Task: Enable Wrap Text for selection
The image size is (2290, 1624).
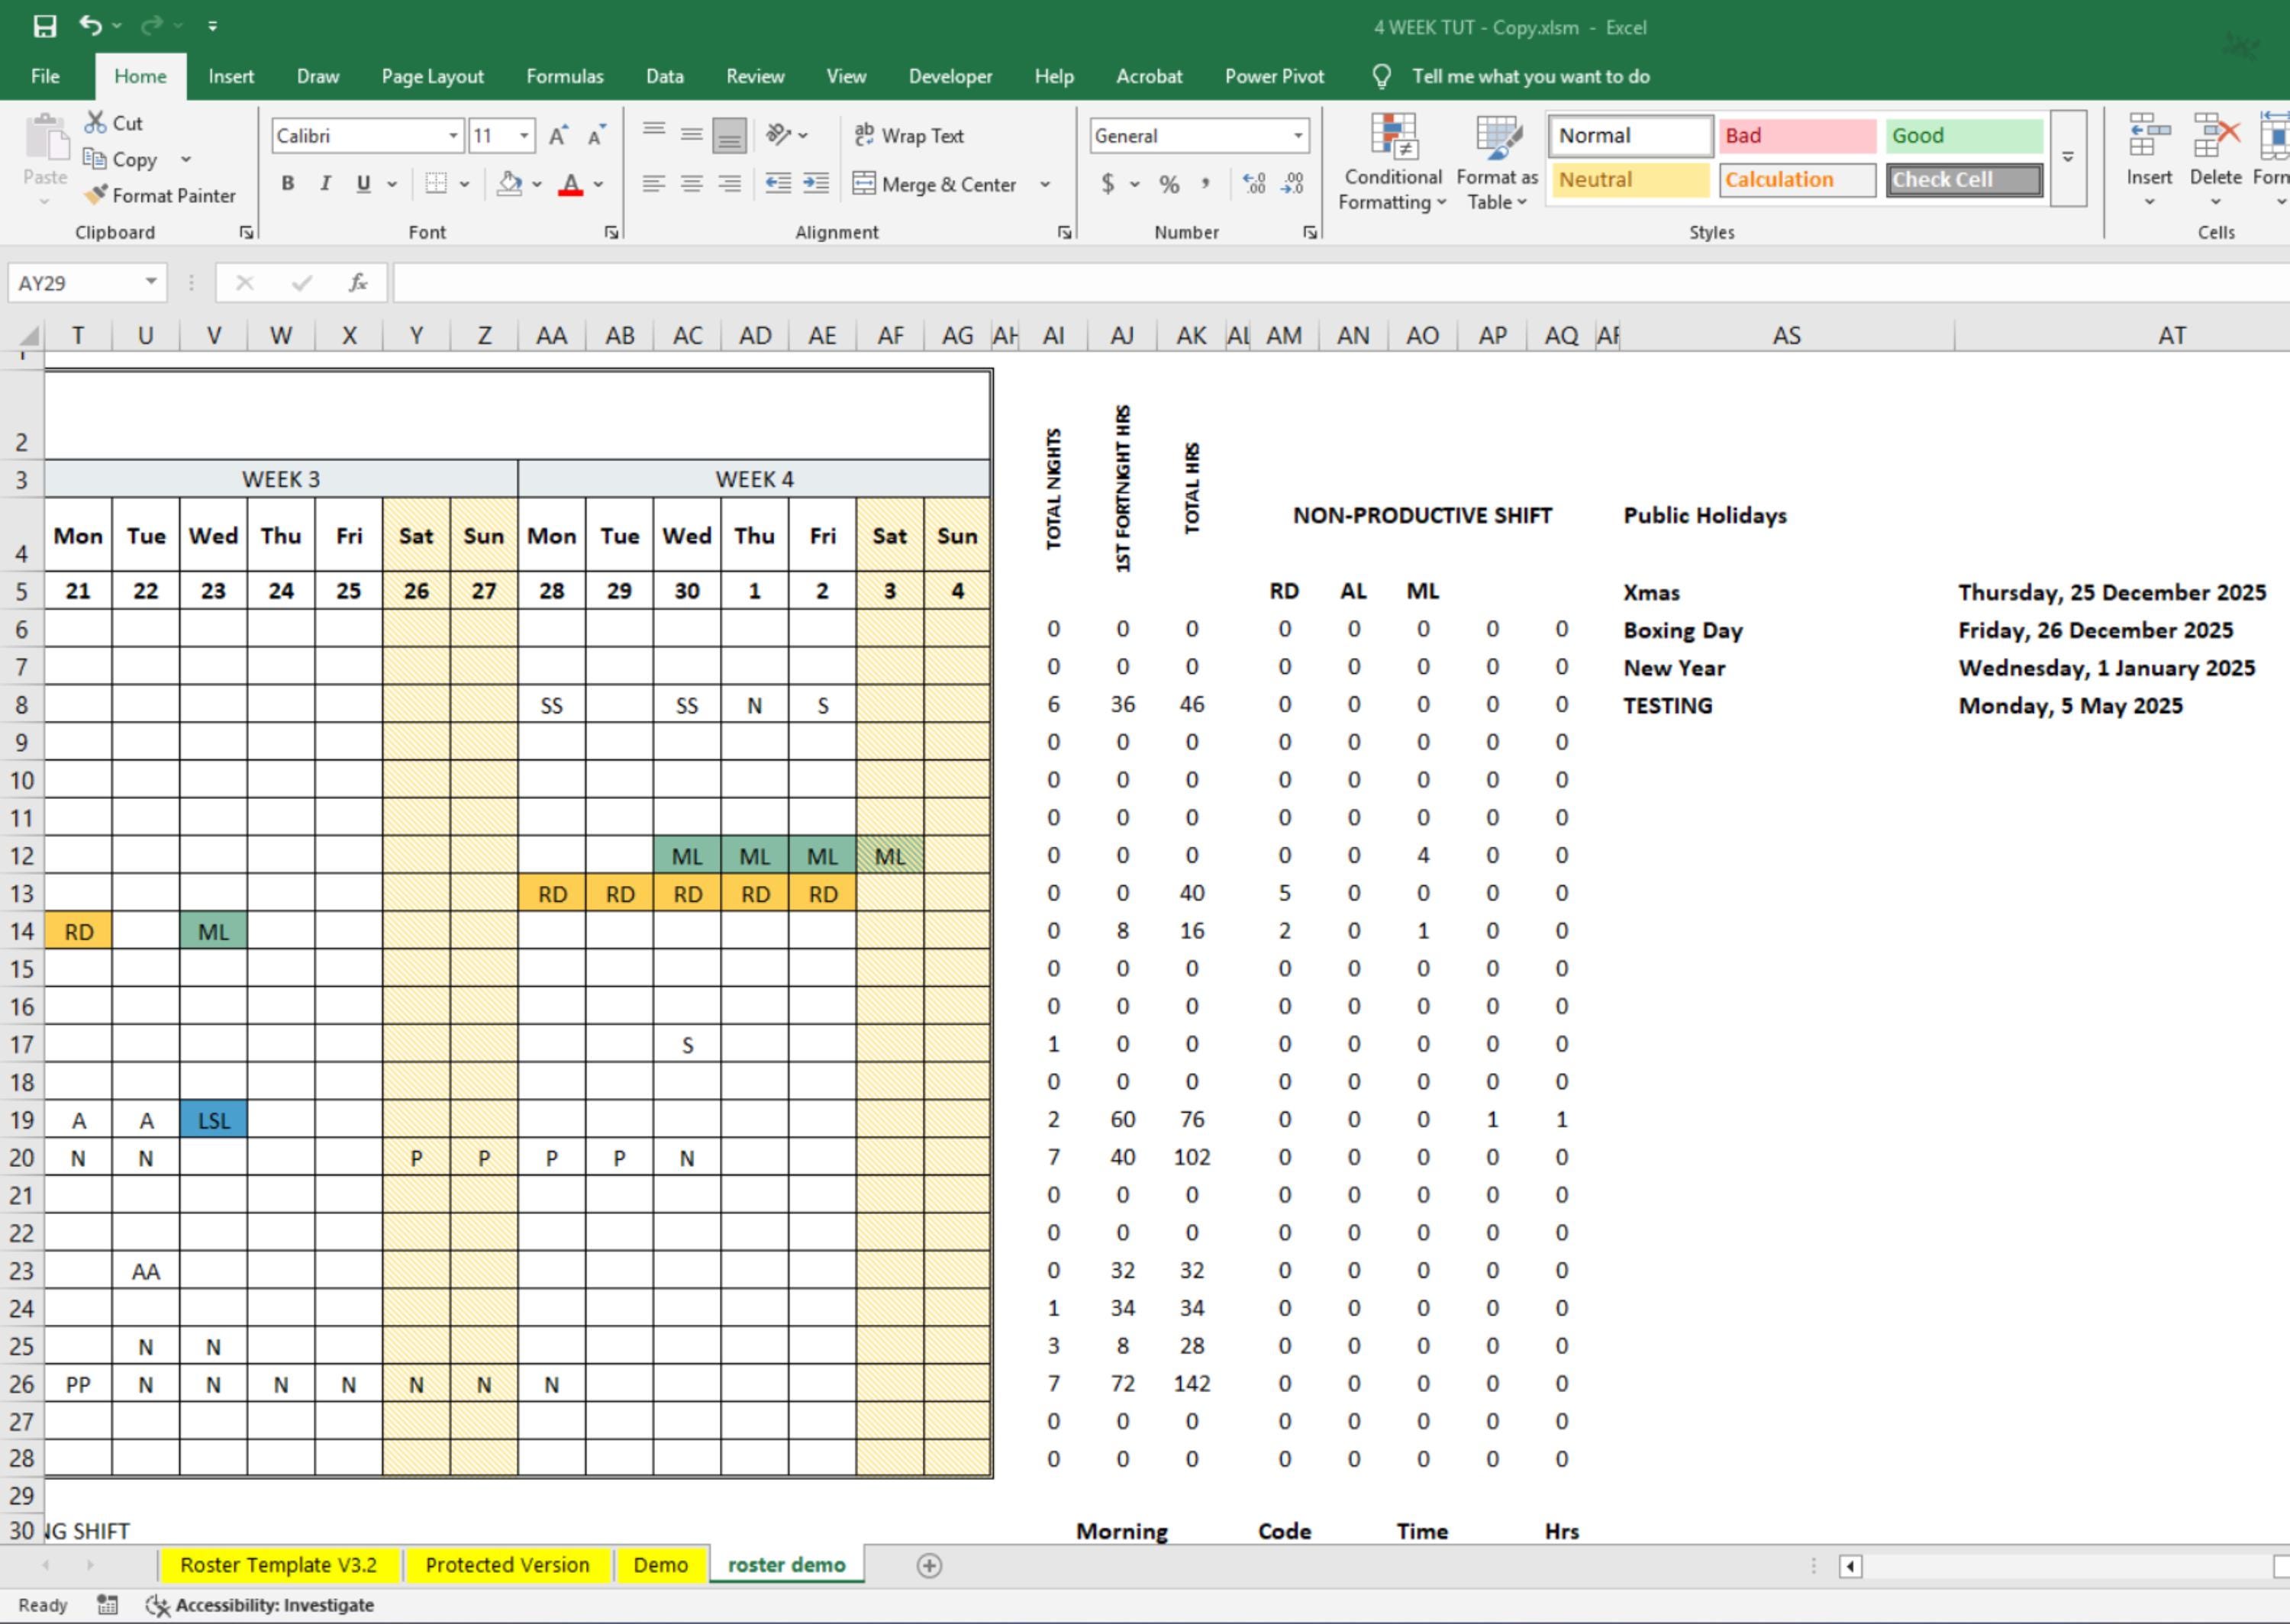Action: click(909, 135)
